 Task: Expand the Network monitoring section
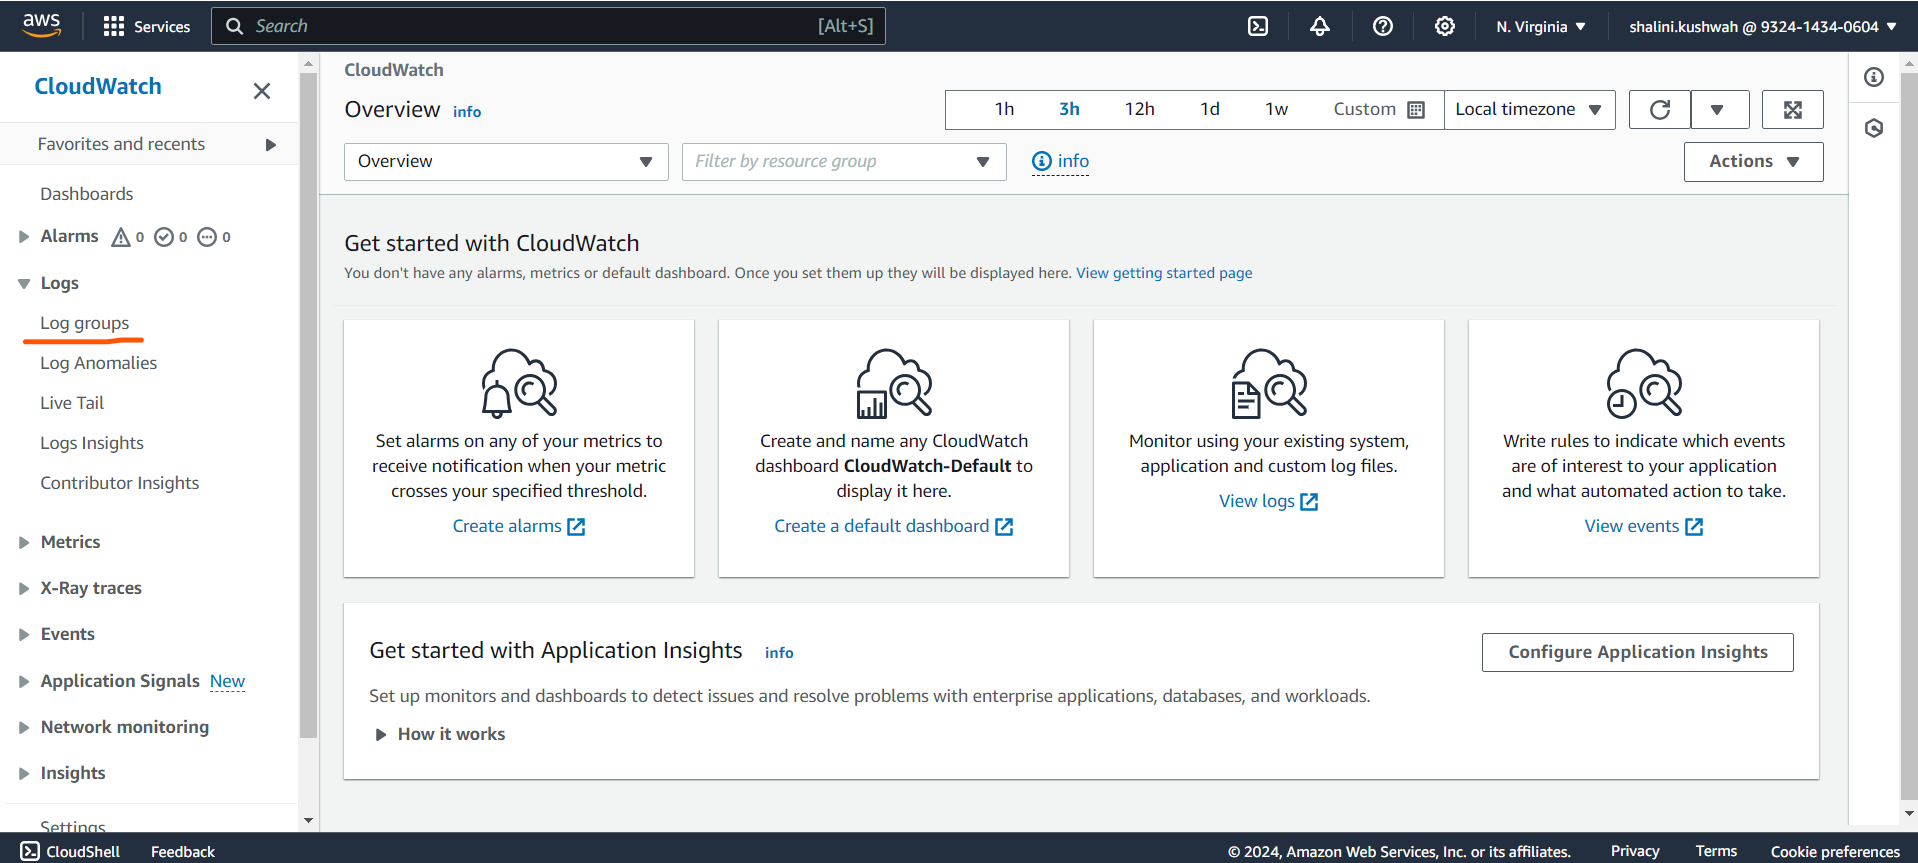coord(24,728)
